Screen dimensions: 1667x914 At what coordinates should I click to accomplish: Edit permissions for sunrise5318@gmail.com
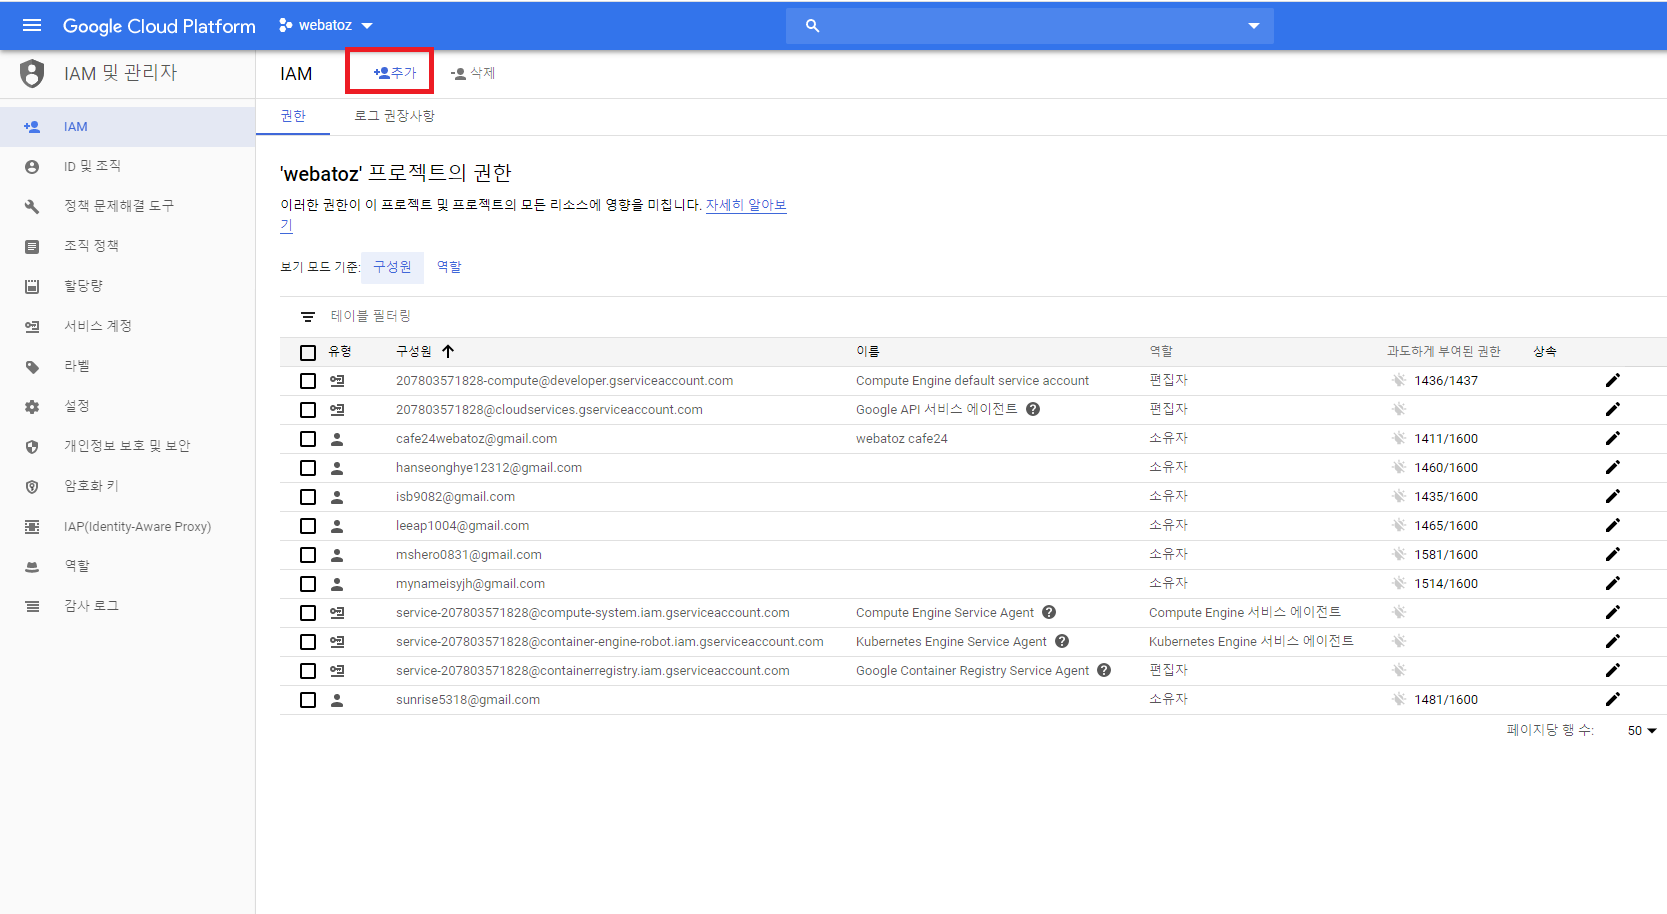pos(1612,699)
